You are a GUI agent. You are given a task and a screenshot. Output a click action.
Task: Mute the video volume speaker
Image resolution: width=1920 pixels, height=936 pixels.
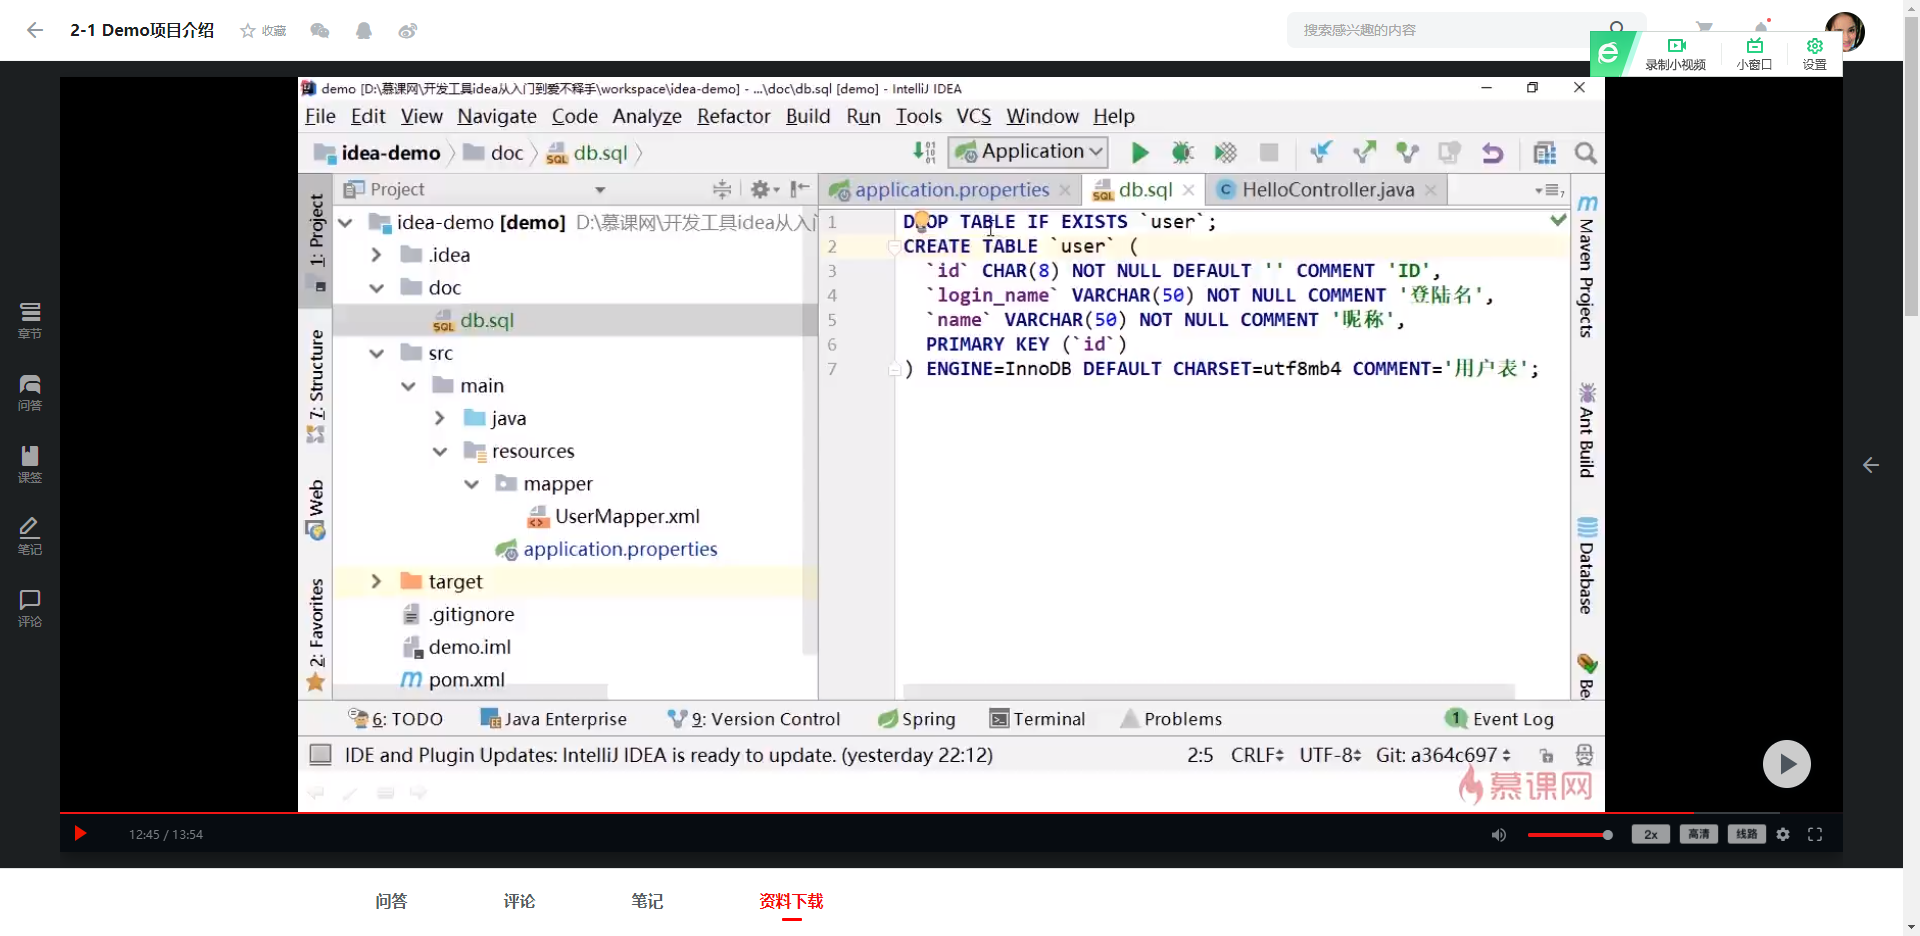coord(1499,835)
